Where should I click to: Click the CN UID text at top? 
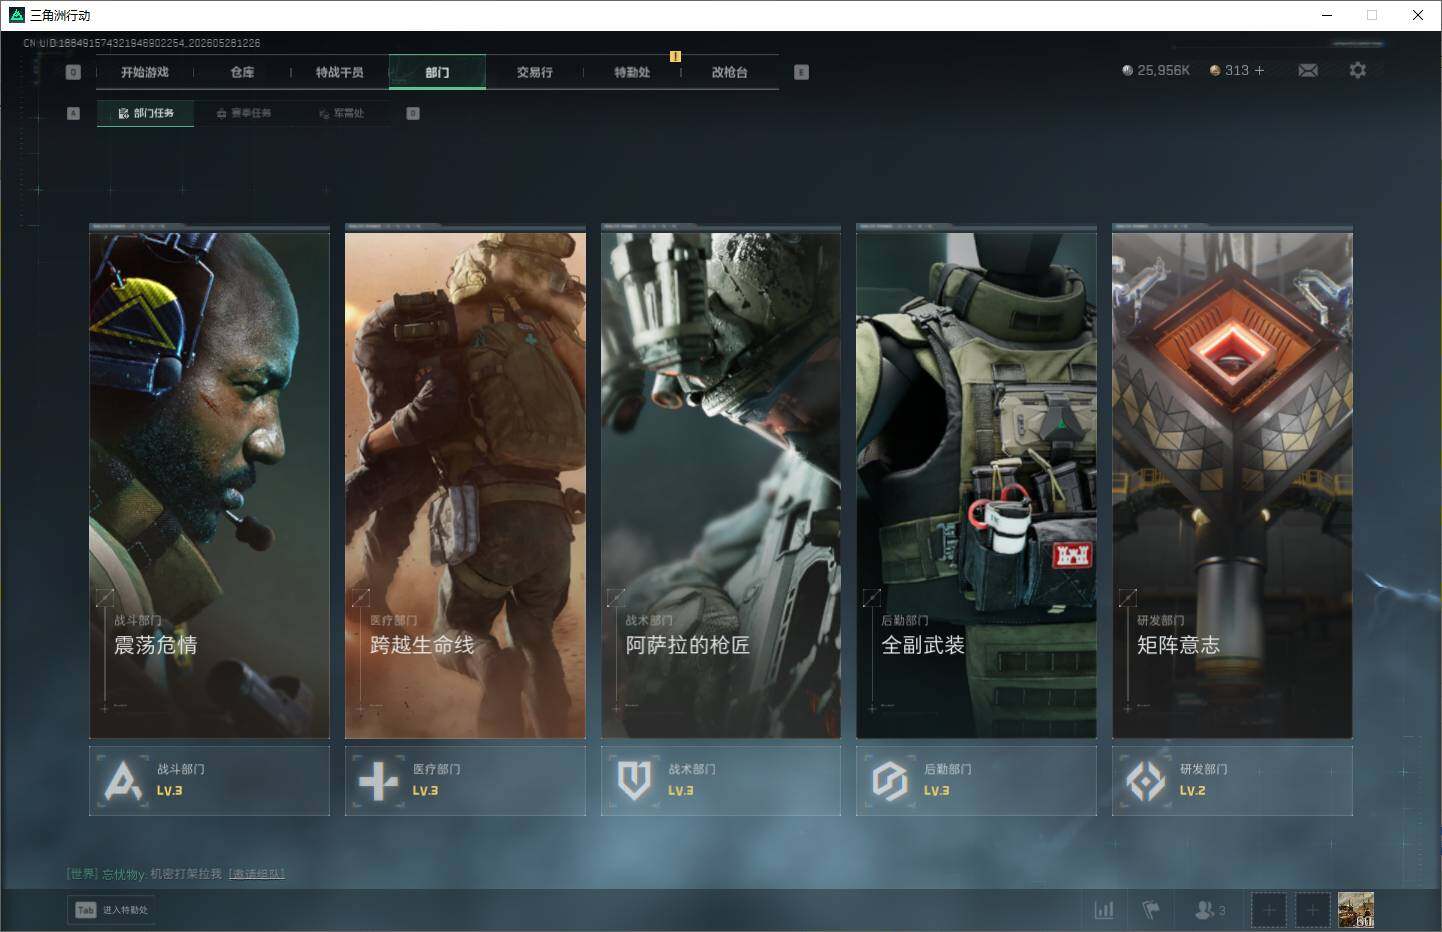point(142,43)
